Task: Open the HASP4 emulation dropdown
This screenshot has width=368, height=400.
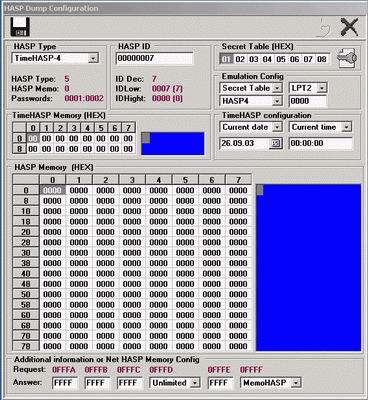Action: pos(277,101)
